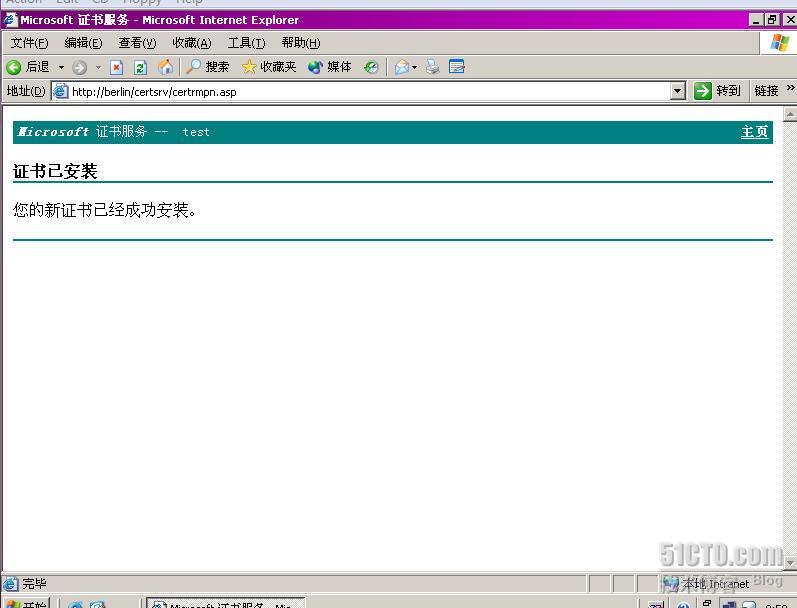
Task: Click the 证书已安装 heading
Action: pyautogui.click(x=55, y=171)
